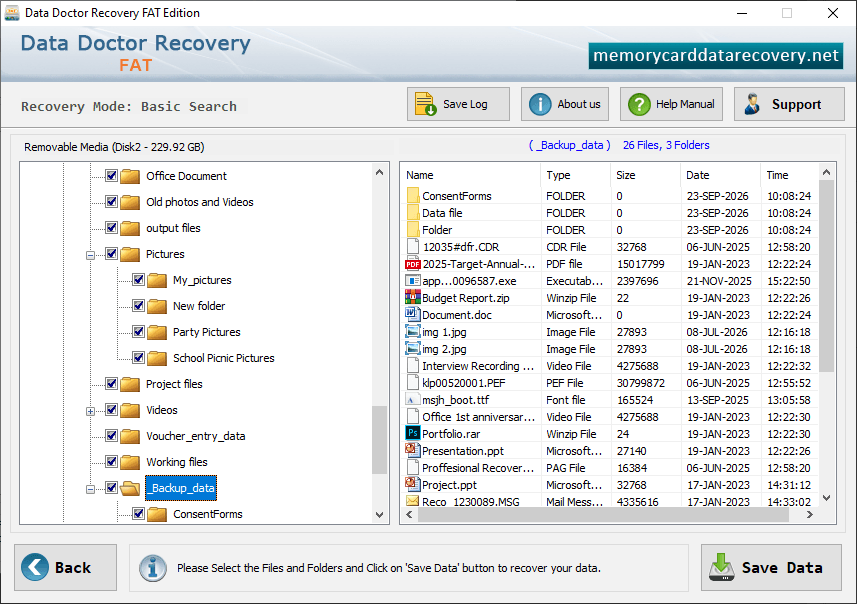Click the folder tree scroll up arrow
Image resolution: width=857 pixels, height=604 pixels.
(x=379, y=172)
